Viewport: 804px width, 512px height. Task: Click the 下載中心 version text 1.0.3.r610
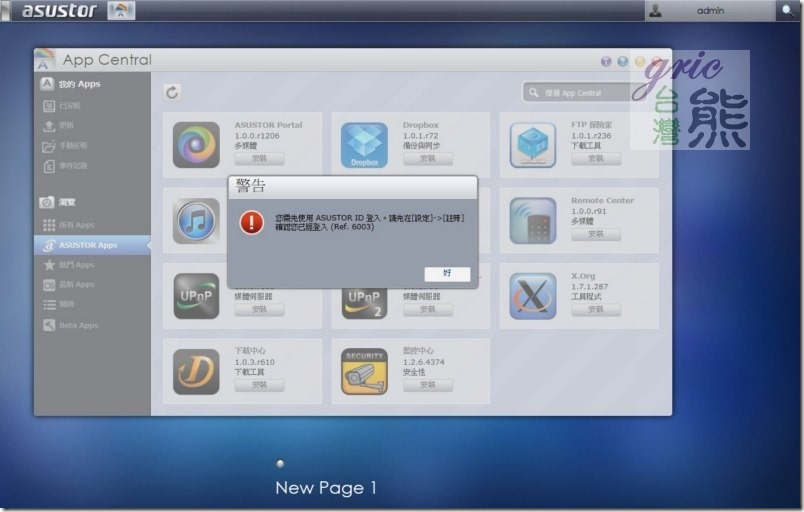[255, 362]
